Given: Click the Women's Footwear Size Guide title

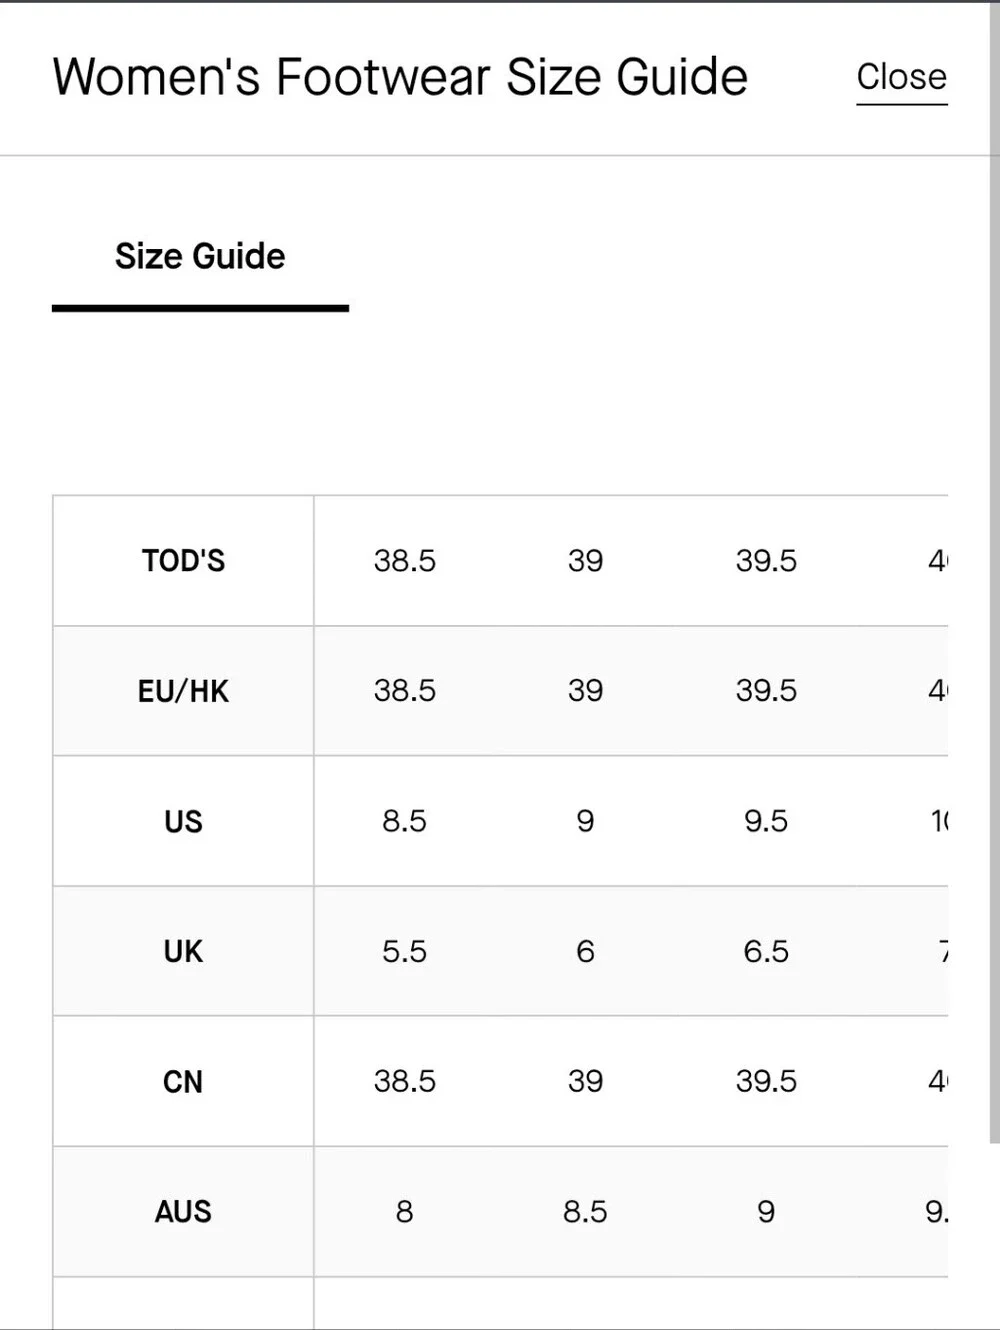Looking at the screenshot, I should [x=400, y=77].
